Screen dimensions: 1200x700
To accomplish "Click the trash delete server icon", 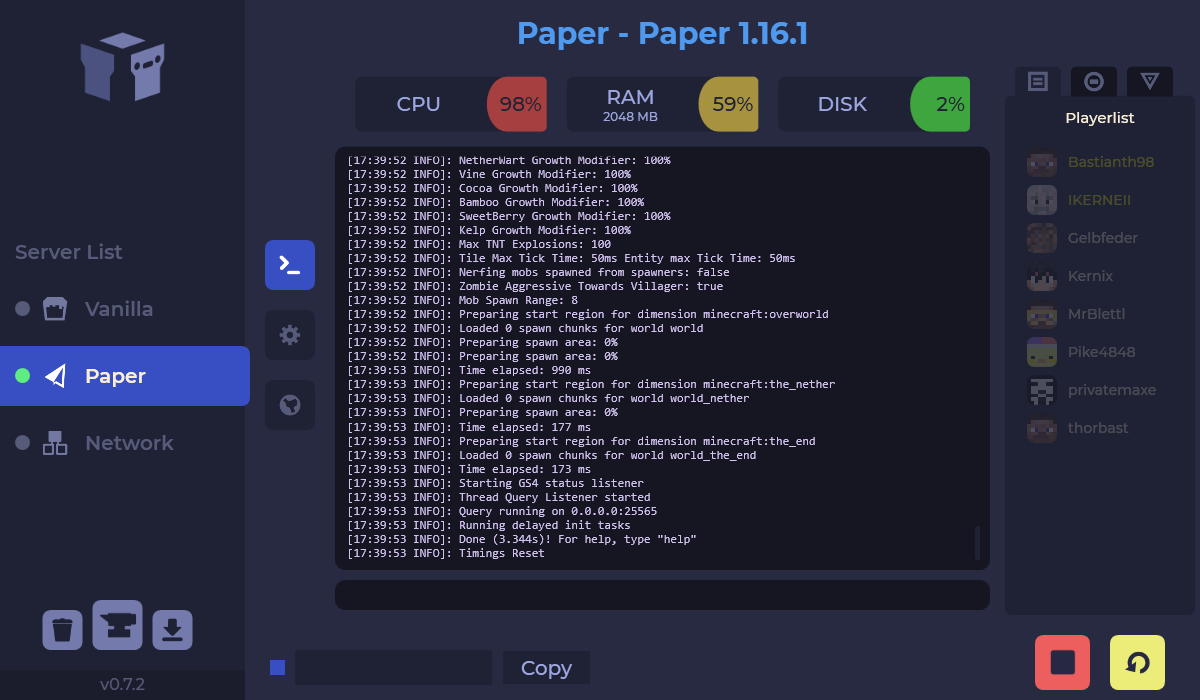I will pos(62,630).
